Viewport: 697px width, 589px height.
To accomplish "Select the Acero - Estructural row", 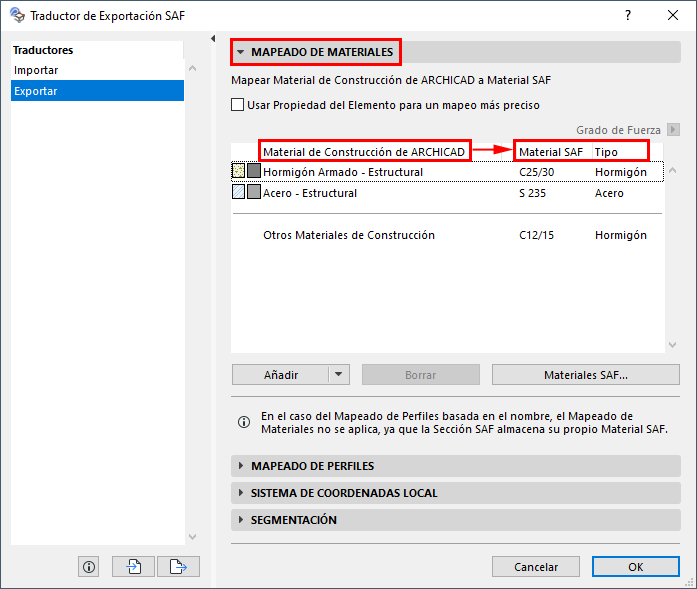I will 447,192.
